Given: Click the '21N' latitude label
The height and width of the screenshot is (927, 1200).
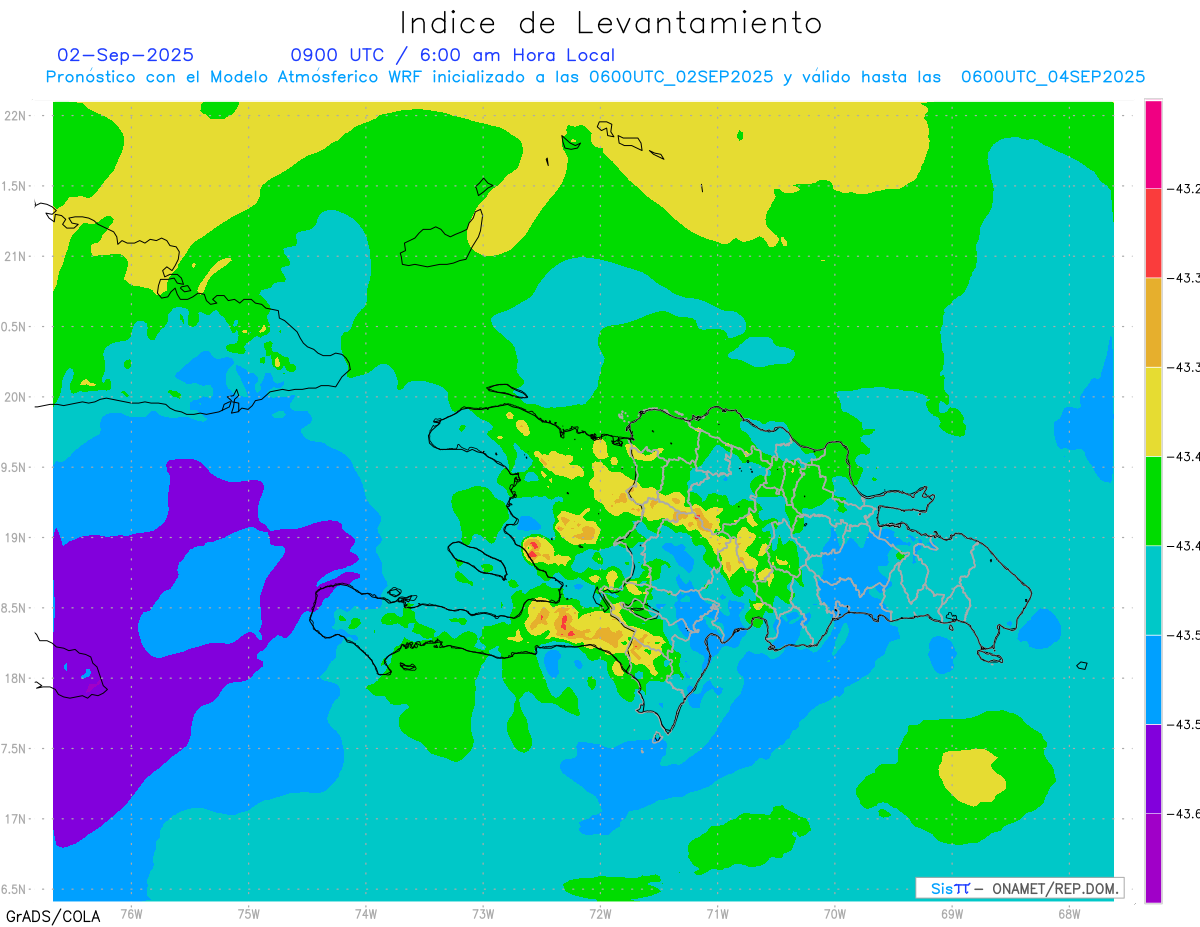Looking at the screenshot, I should pyautogui.click(x=17, y=256).
